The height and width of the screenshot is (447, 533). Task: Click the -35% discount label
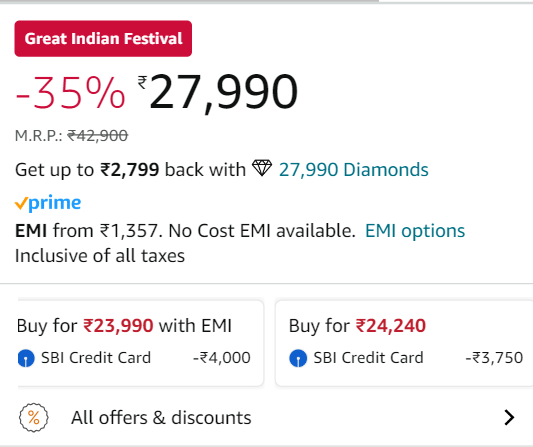70,93
